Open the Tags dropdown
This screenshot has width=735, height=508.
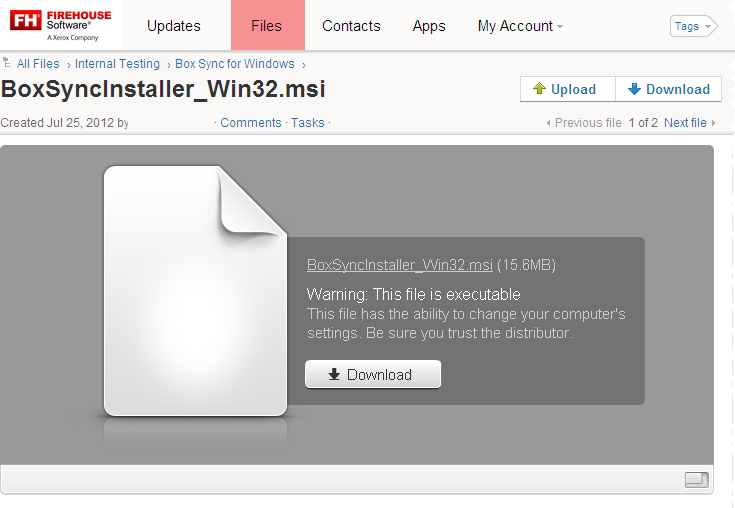(693, 26)
